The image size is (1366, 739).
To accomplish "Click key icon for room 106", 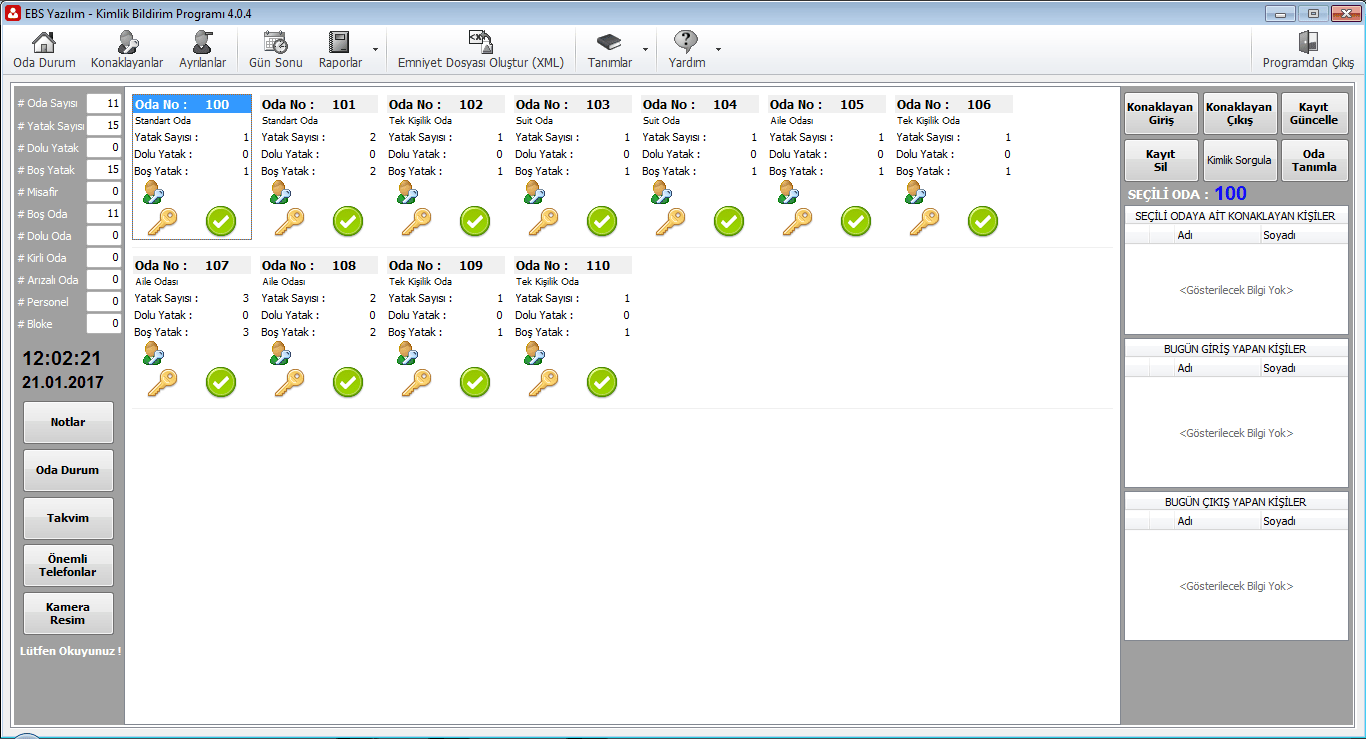I will pyautogui.click(x=923, y=221).
